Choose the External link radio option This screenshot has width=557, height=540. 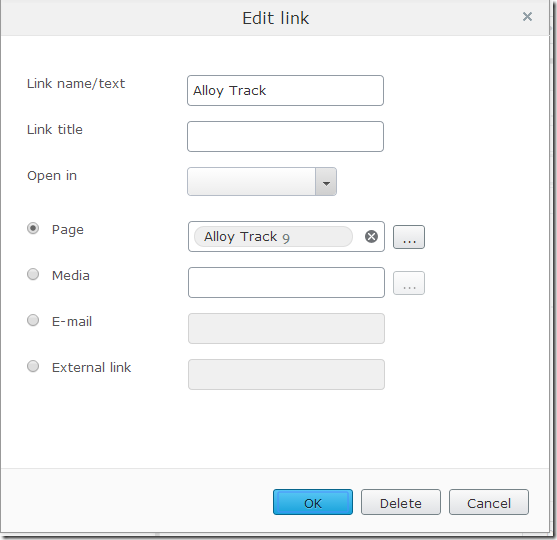coord(33,366)
